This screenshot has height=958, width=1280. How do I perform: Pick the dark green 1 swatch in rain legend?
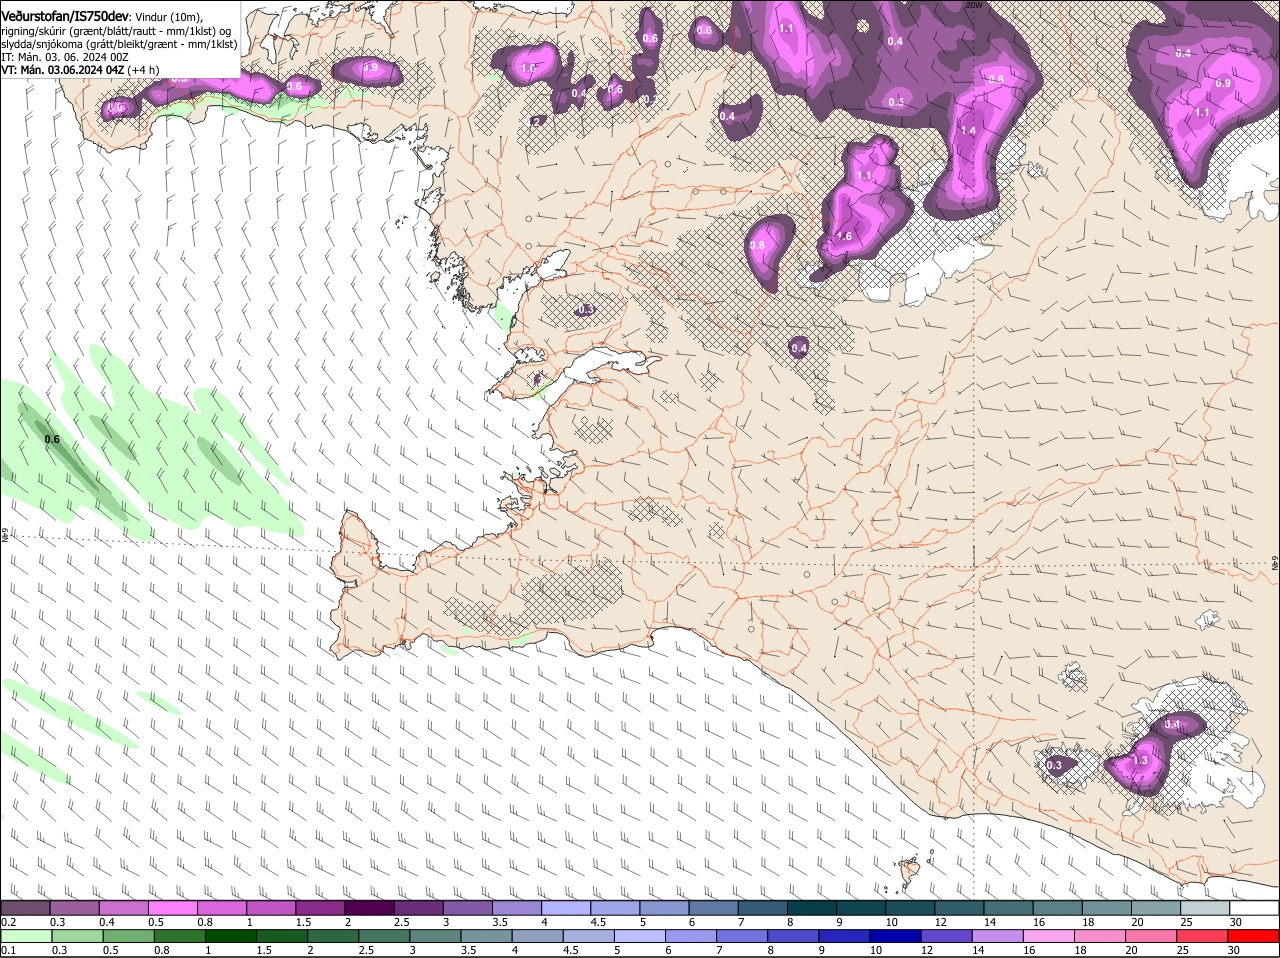coord(232,936)
